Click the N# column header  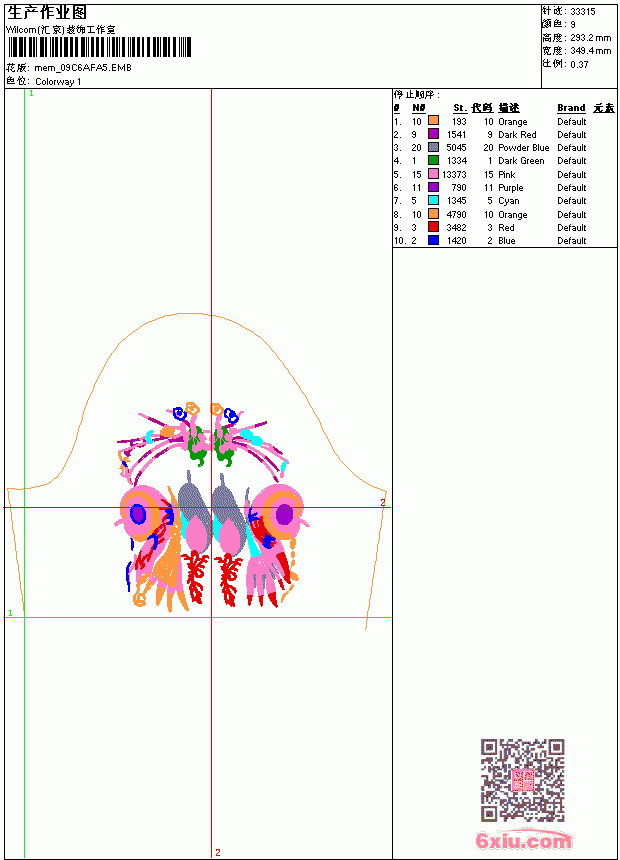[419, 108]
